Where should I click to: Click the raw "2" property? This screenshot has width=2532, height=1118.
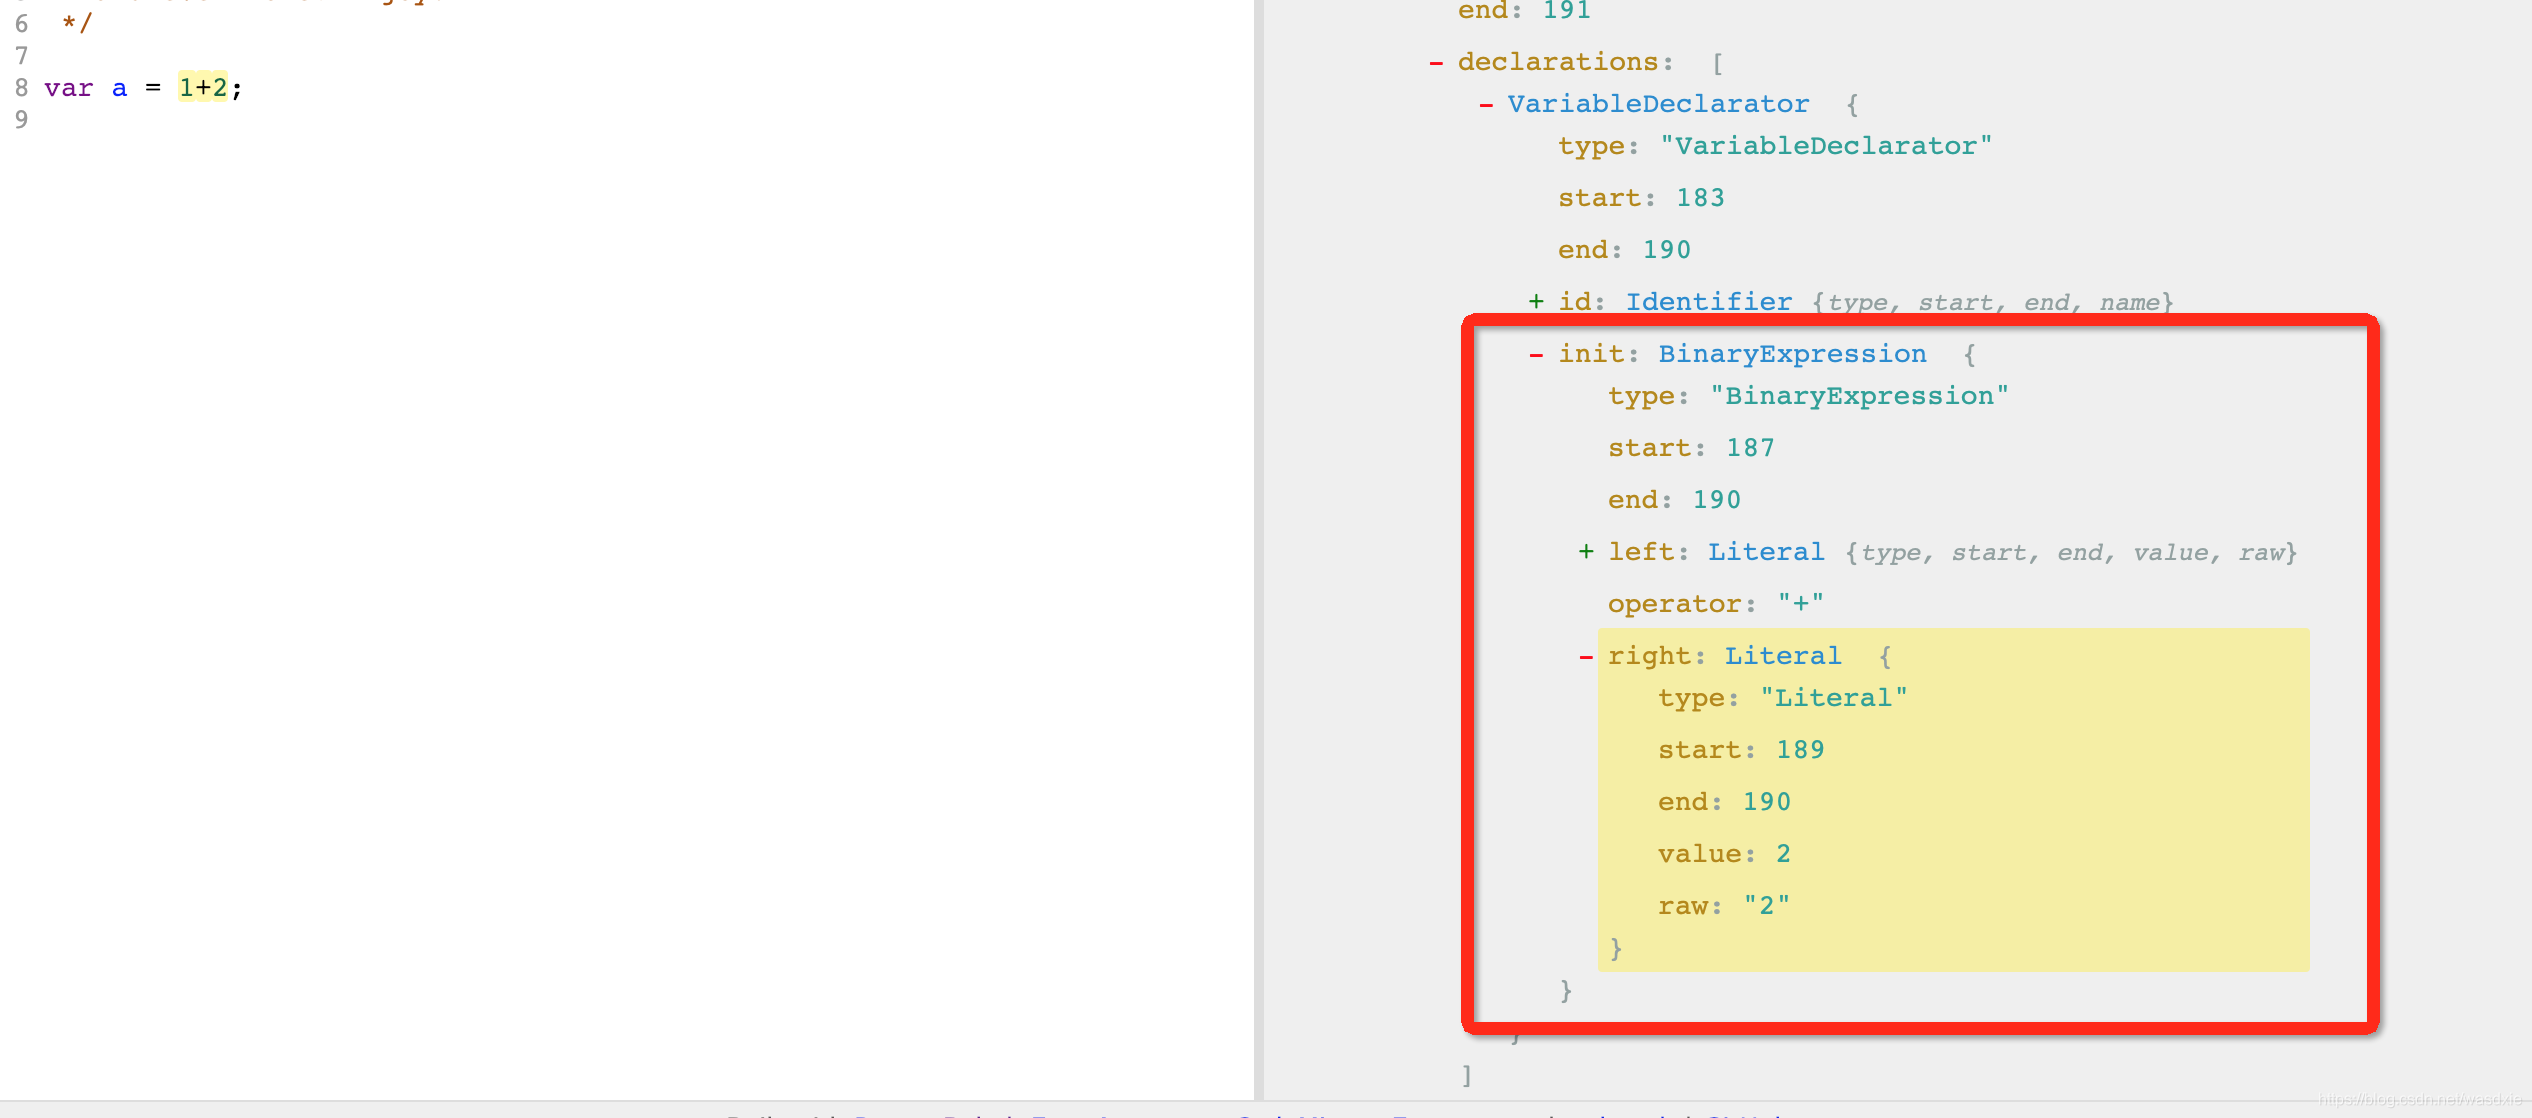click(1724, 906)
